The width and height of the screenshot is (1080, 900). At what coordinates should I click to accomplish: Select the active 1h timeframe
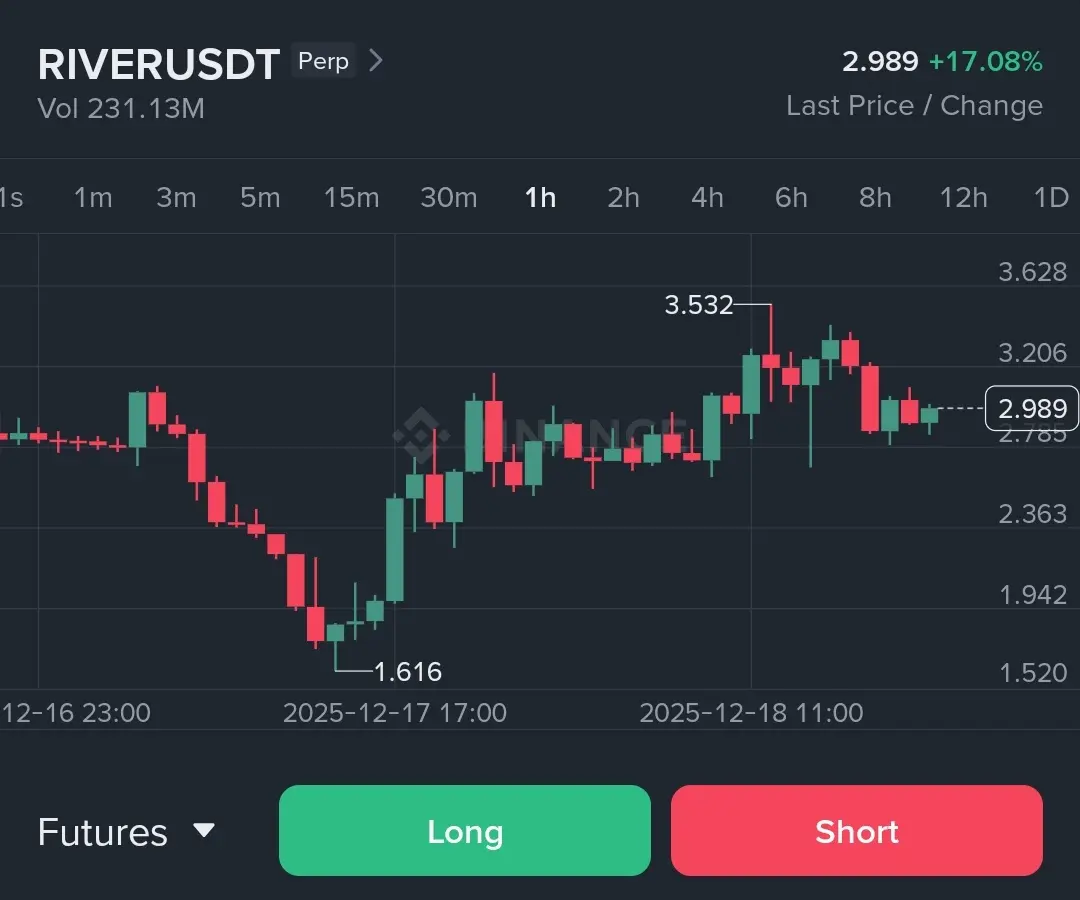tap(541, 198)
